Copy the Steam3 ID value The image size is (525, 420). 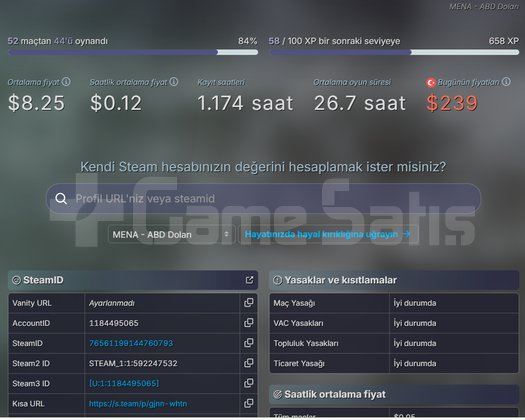pyautogui.click(x=248, y=383)
